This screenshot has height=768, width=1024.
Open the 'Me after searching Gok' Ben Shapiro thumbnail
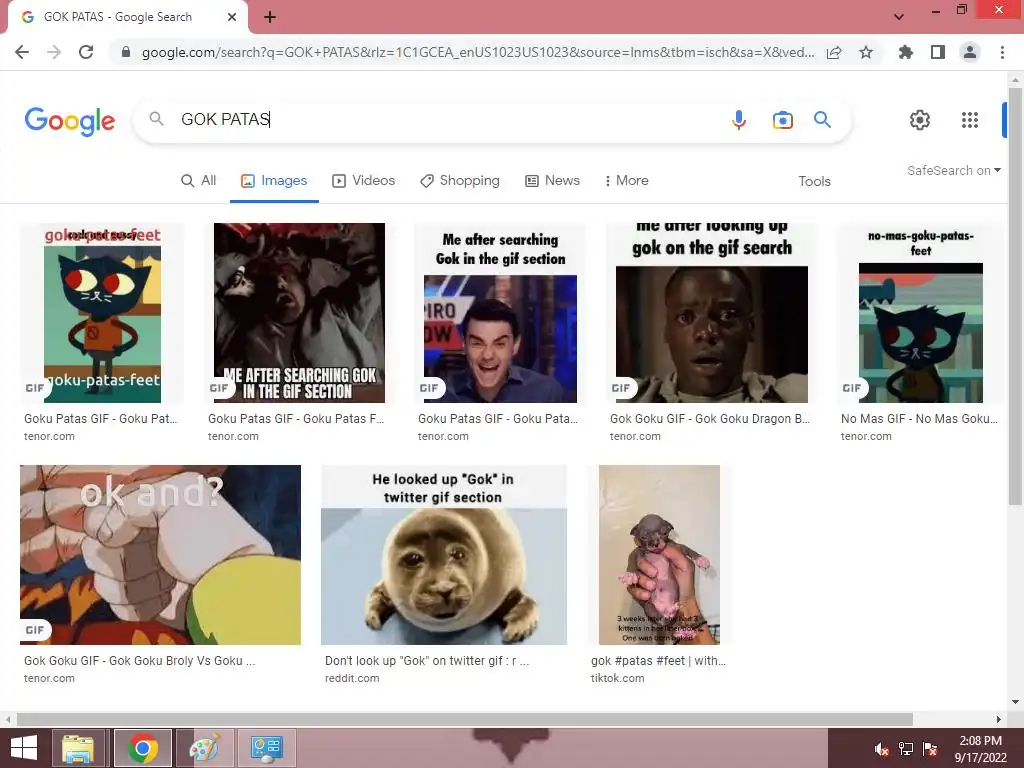point(500,313)
